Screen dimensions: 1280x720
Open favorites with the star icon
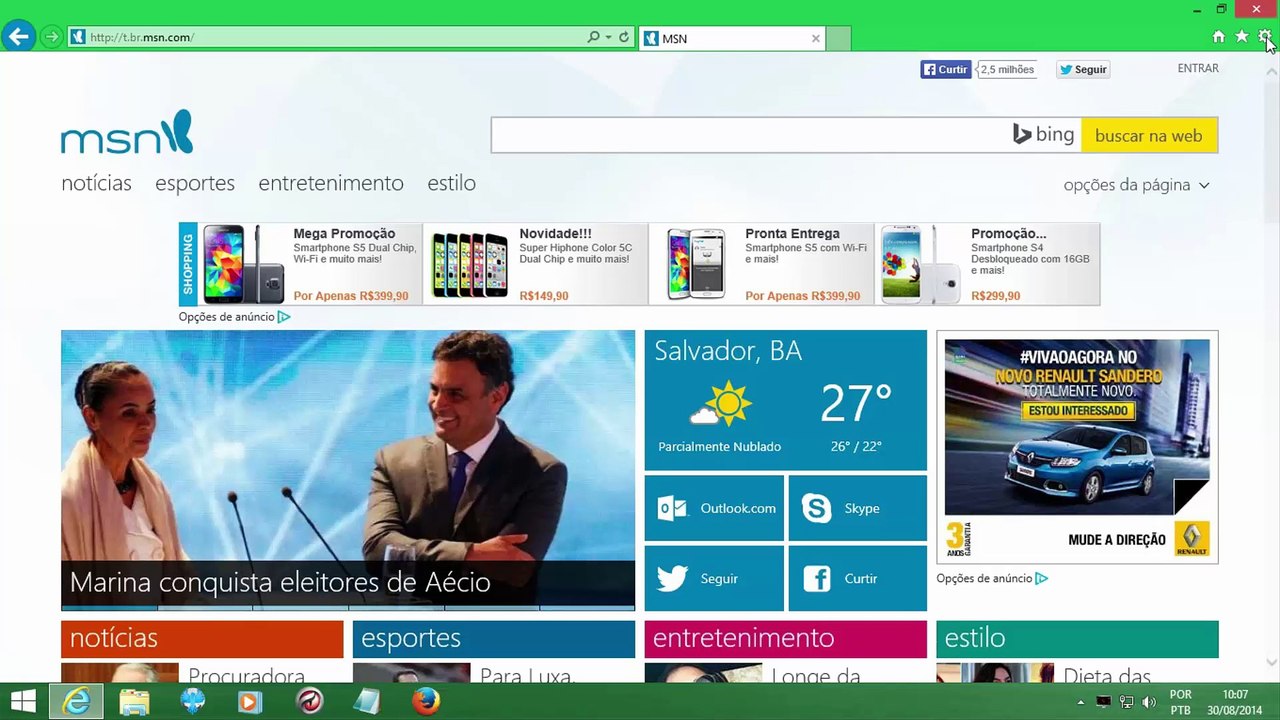(1242, 37)
